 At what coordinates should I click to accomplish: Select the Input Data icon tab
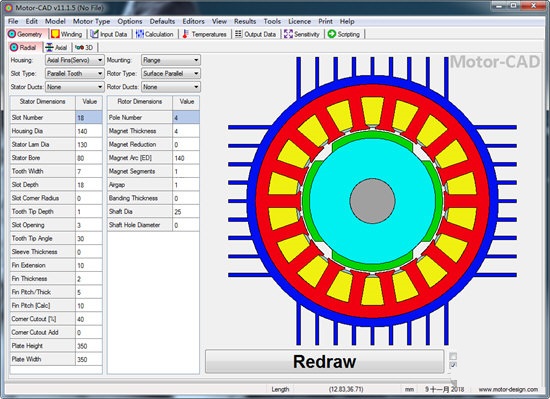point(109,34)
